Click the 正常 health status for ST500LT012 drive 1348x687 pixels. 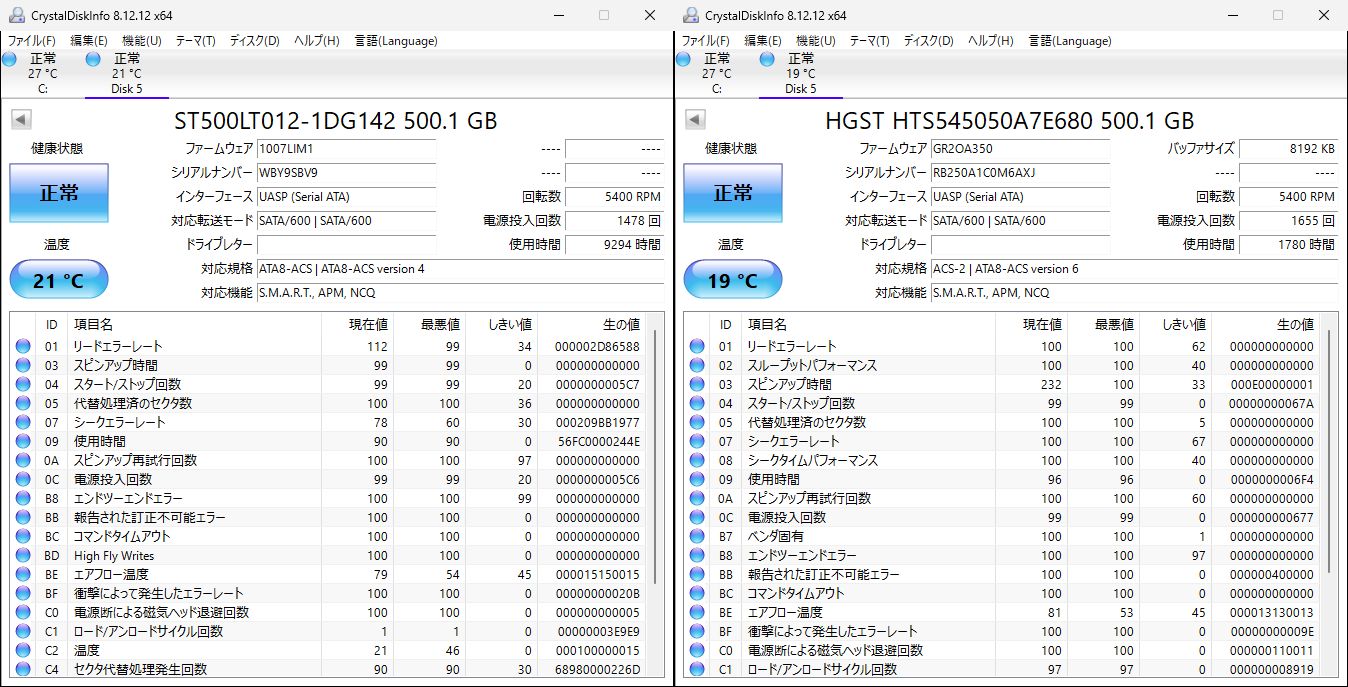click(x=58, y=194)
